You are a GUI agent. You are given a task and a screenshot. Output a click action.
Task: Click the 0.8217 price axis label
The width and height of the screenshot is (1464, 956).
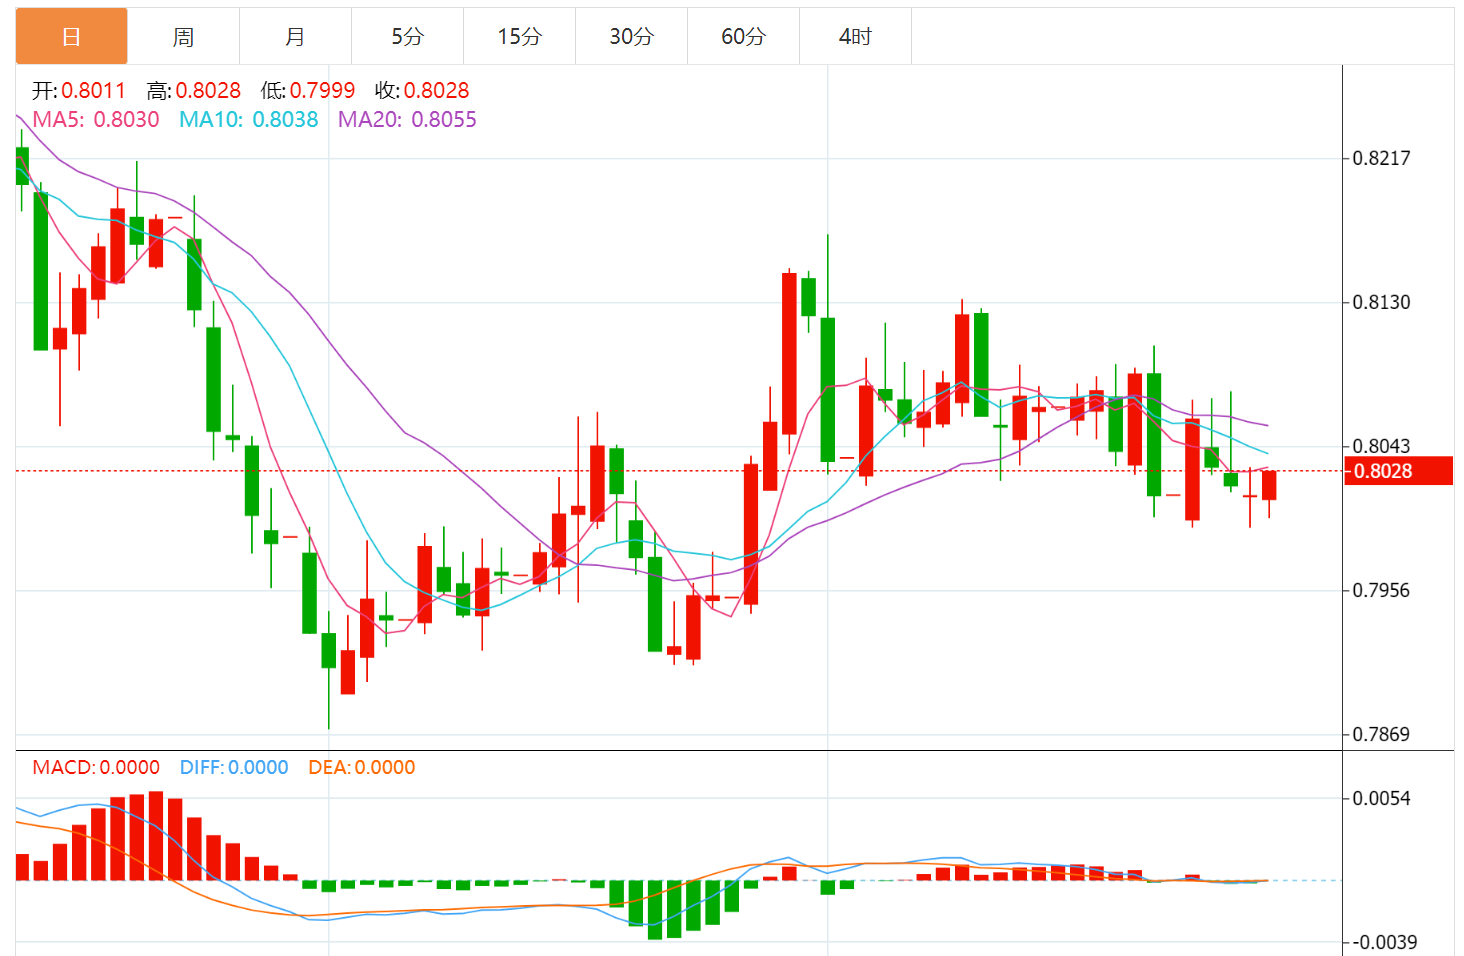tap(1381, 158)
